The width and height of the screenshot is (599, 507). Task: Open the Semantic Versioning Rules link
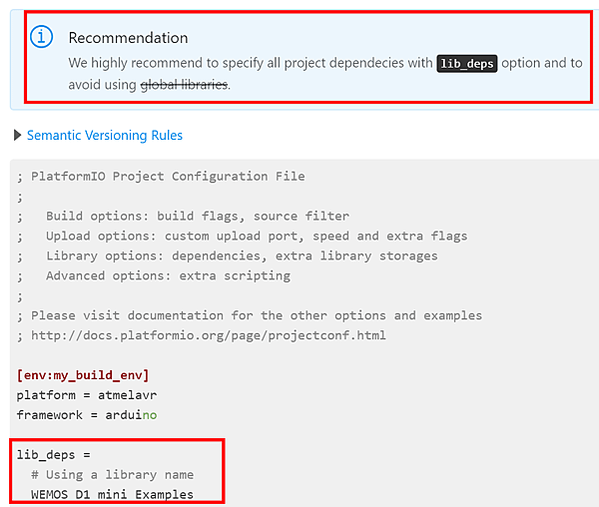[105, 135]
